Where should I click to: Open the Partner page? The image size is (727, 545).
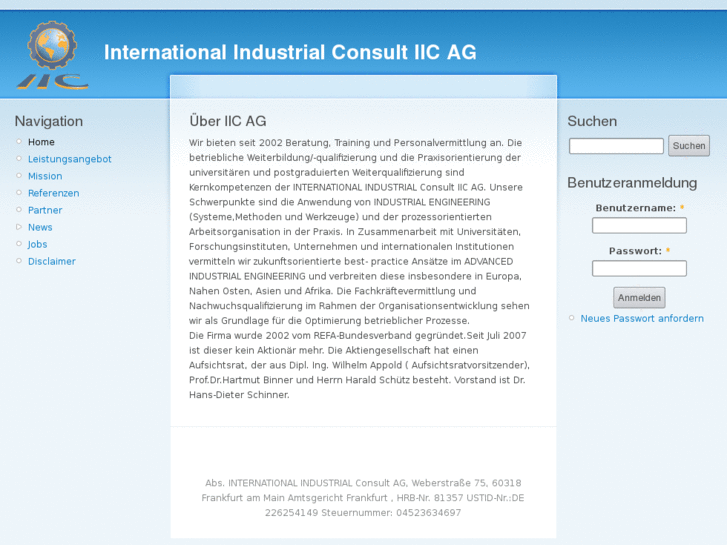(x=45, y=210)
